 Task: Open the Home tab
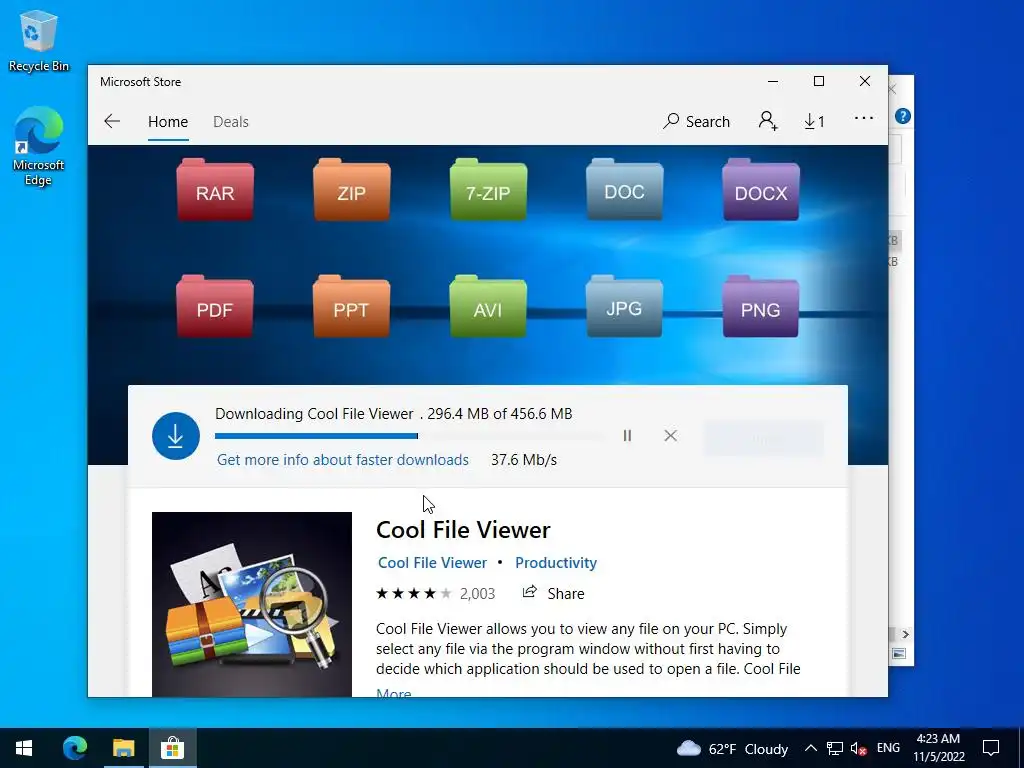point(168,121)
